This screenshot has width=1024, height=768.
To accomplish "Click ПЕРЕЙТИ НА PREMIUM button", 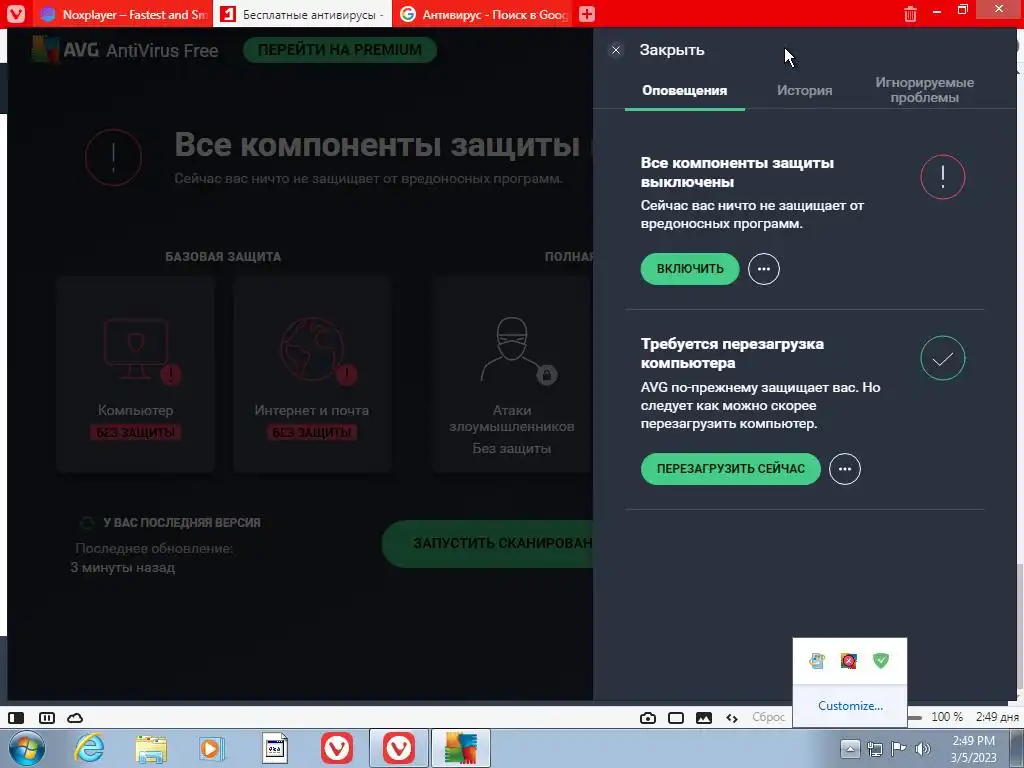I will [x=340, y=50].
